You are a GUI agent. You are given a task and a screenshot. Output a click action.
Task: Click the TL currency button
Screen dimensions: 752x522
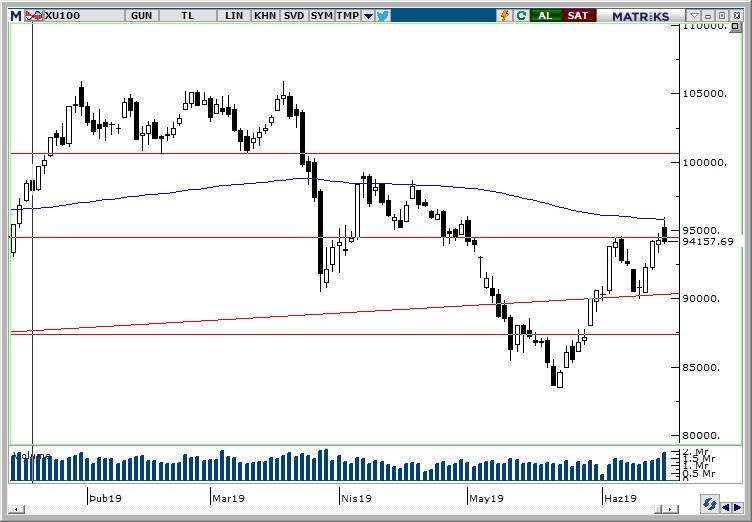click(188, 16)
